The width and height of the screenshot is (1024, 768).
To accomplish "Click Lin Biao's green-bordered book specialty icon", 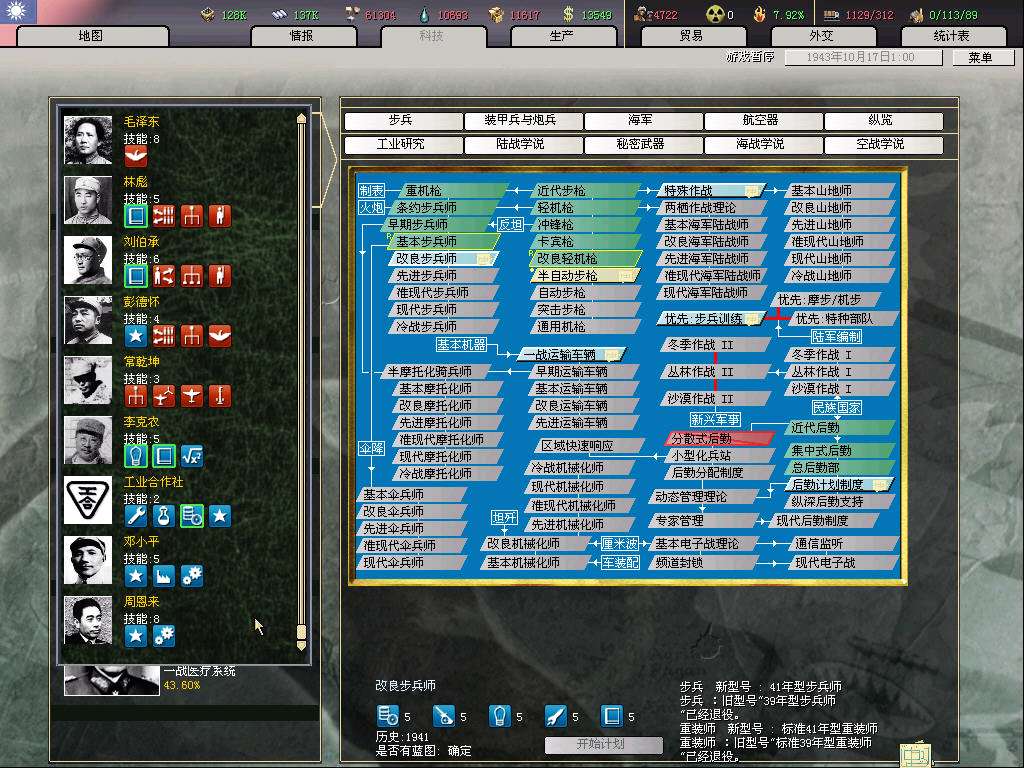I will coord(136,216).
